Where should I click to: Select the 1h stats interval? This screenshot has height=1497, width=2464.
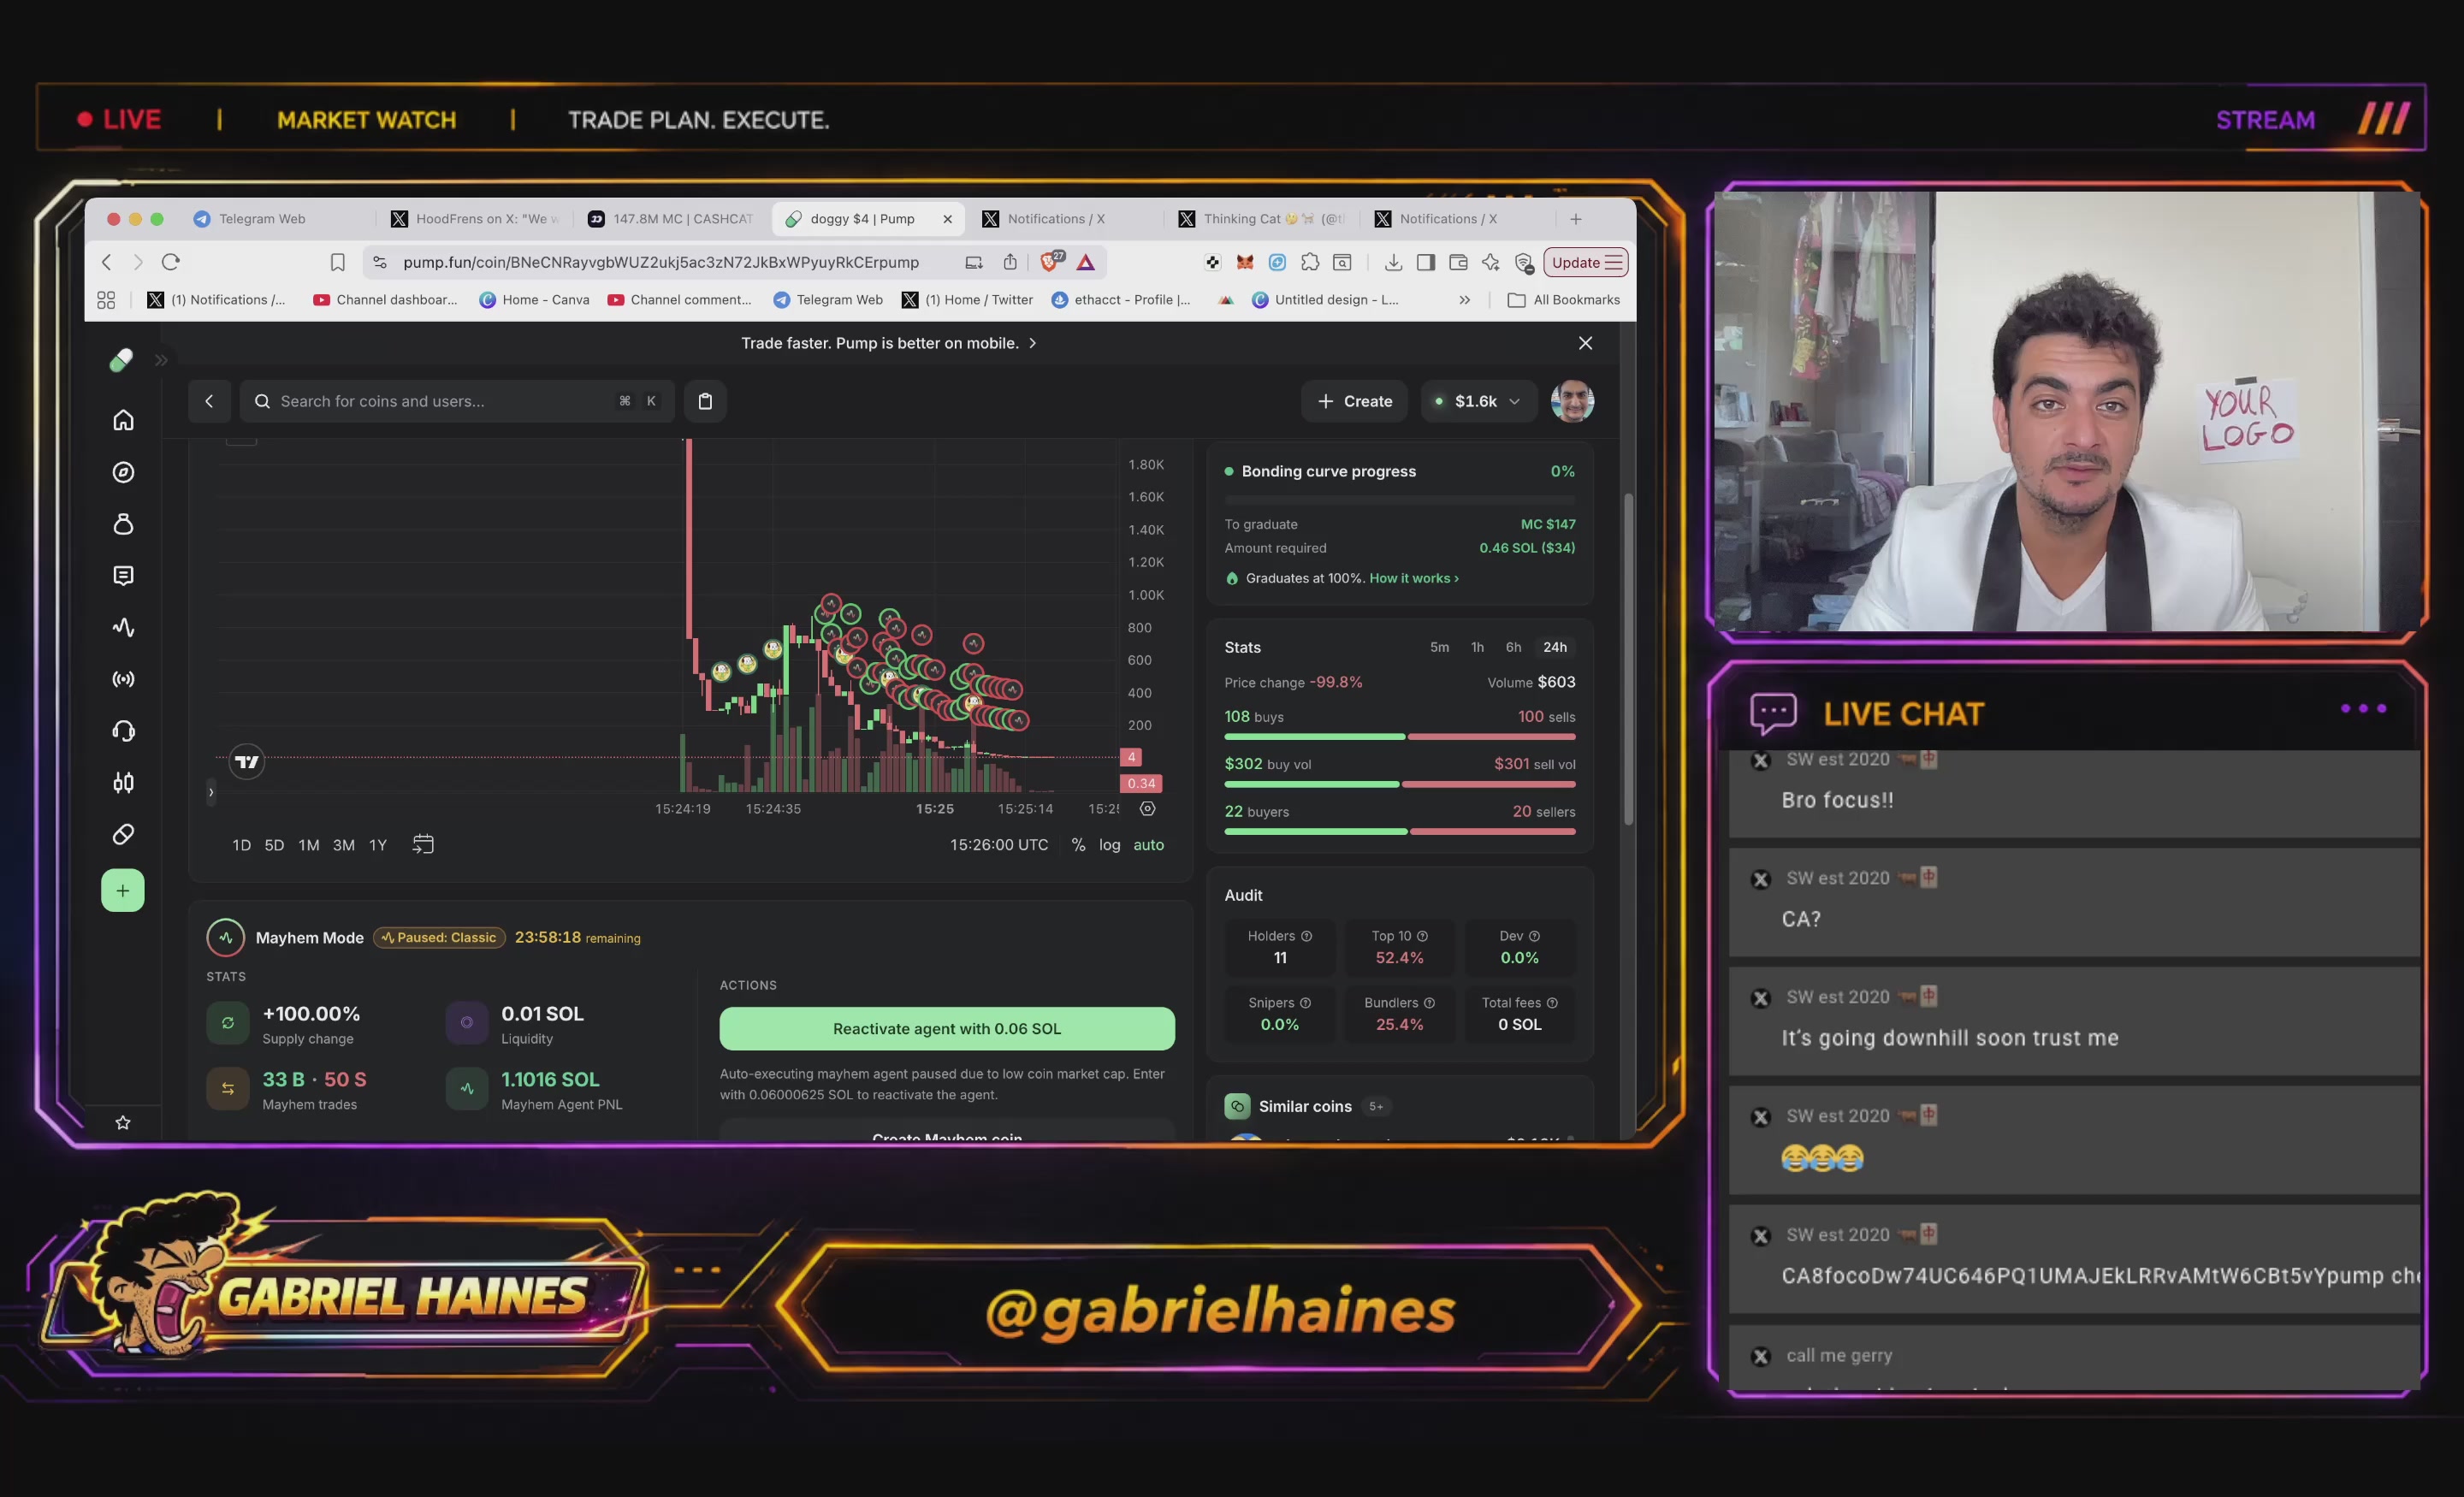(1477, 647)
